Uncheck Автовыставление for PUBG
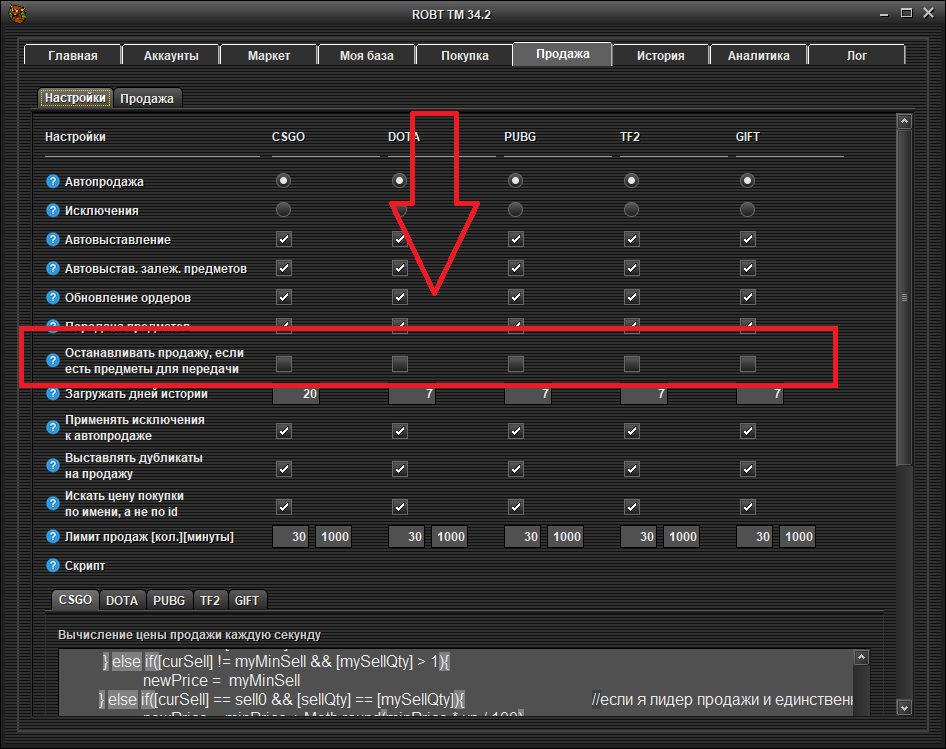This screenshot has height=749, width=946. (515, 240)
